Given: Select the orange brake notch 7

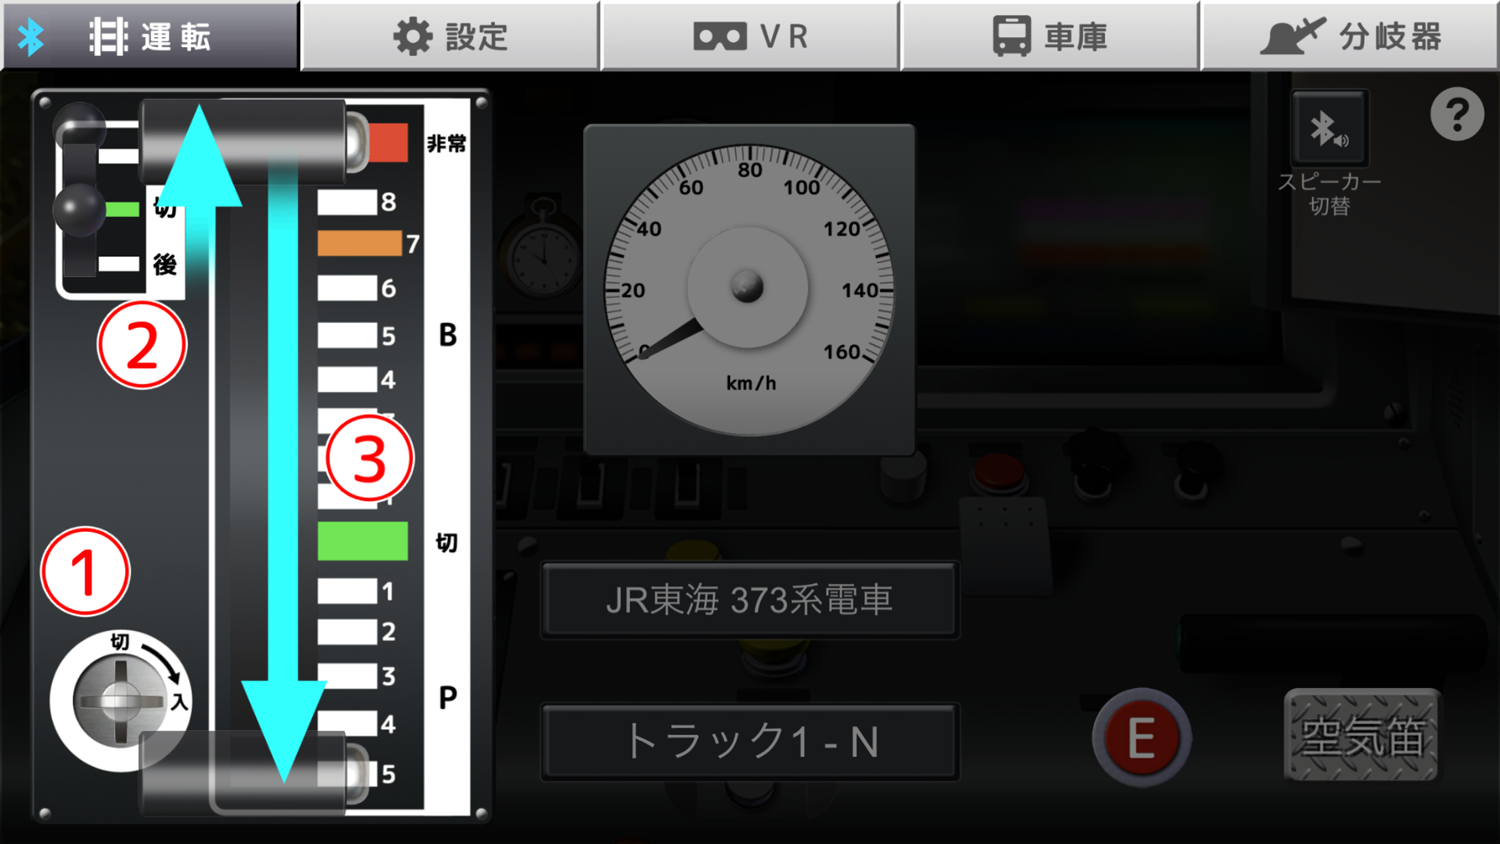Looking at the screenshot, I should 360,243.
